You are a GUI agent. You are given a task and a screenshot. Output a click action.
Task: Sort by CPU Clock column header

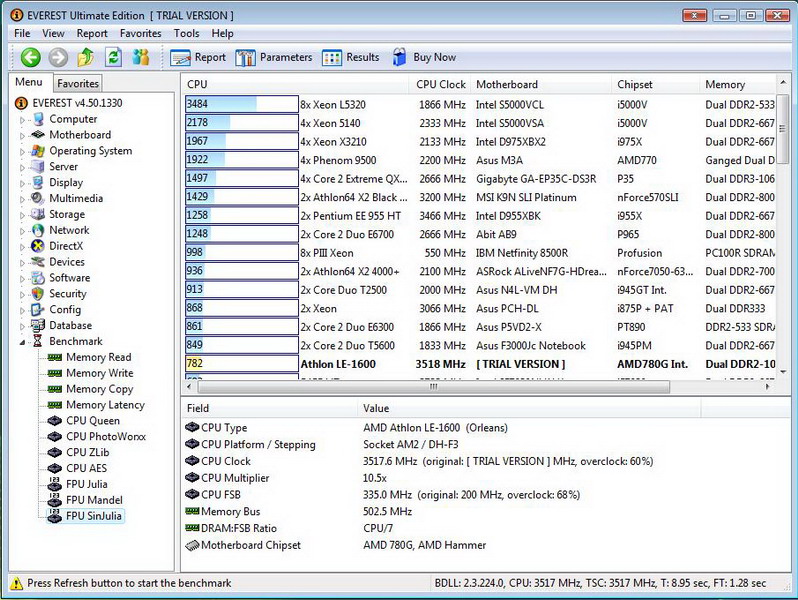tap(440, 85)
